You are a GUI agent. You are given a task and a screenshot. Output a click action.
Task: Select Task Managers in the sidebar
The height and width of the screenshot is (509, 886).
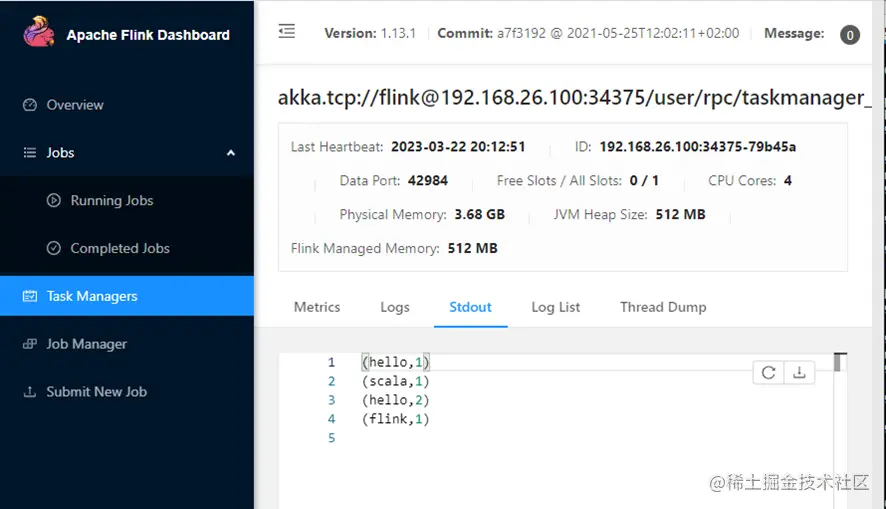(127, 296)
